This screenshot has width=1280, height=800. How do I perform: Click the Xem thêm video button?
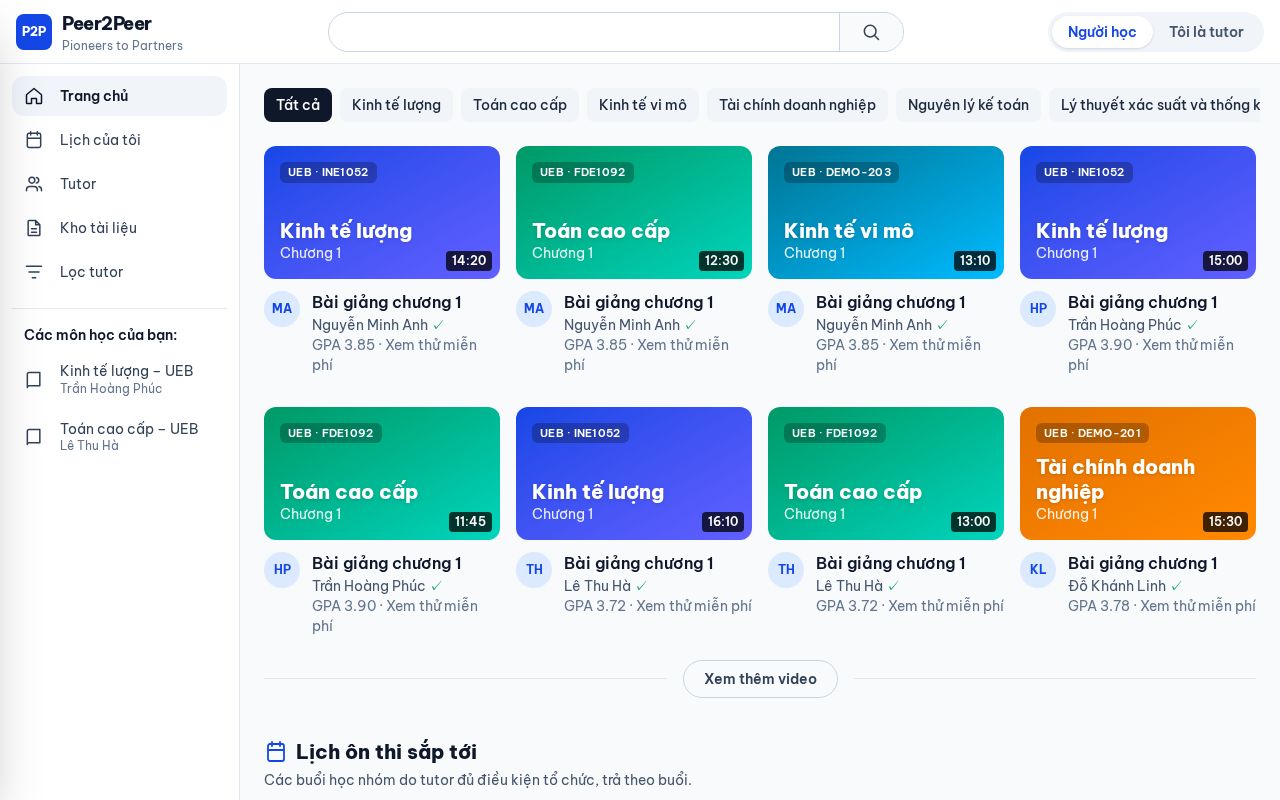(x=760, y=679)
